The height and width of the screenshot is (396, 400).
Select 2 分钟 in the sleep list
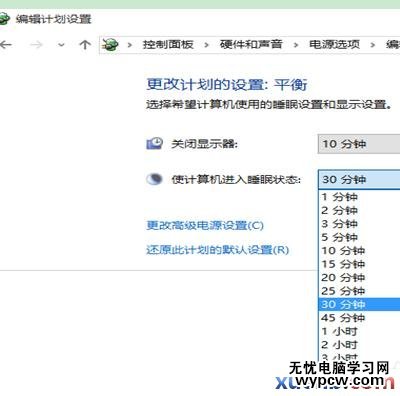[x=359, y=210]
